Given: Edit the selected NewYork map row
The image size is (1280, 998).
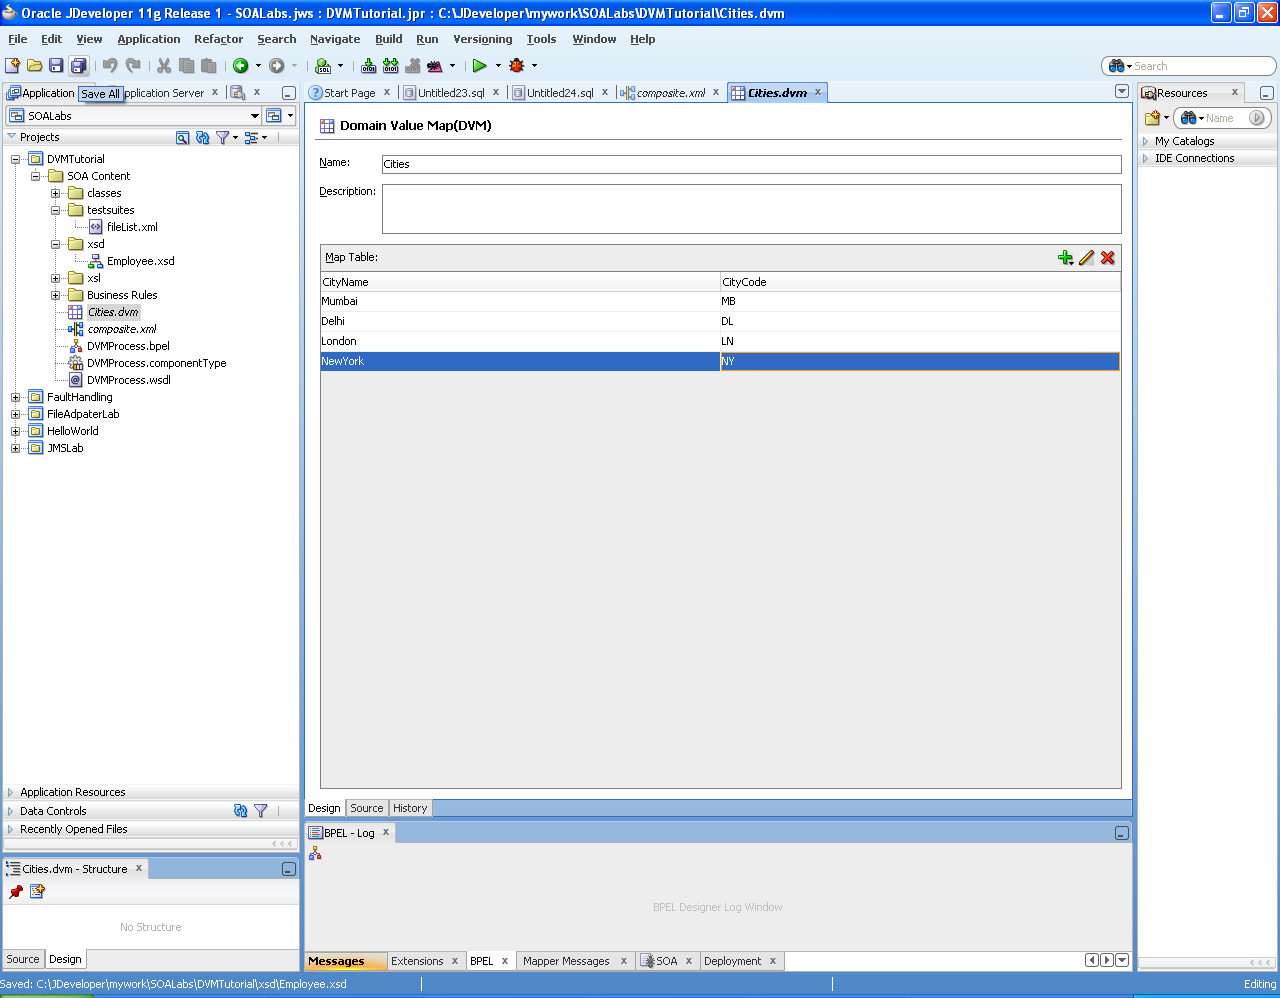Looking at the screenshot, I should tap(1087, 257).
